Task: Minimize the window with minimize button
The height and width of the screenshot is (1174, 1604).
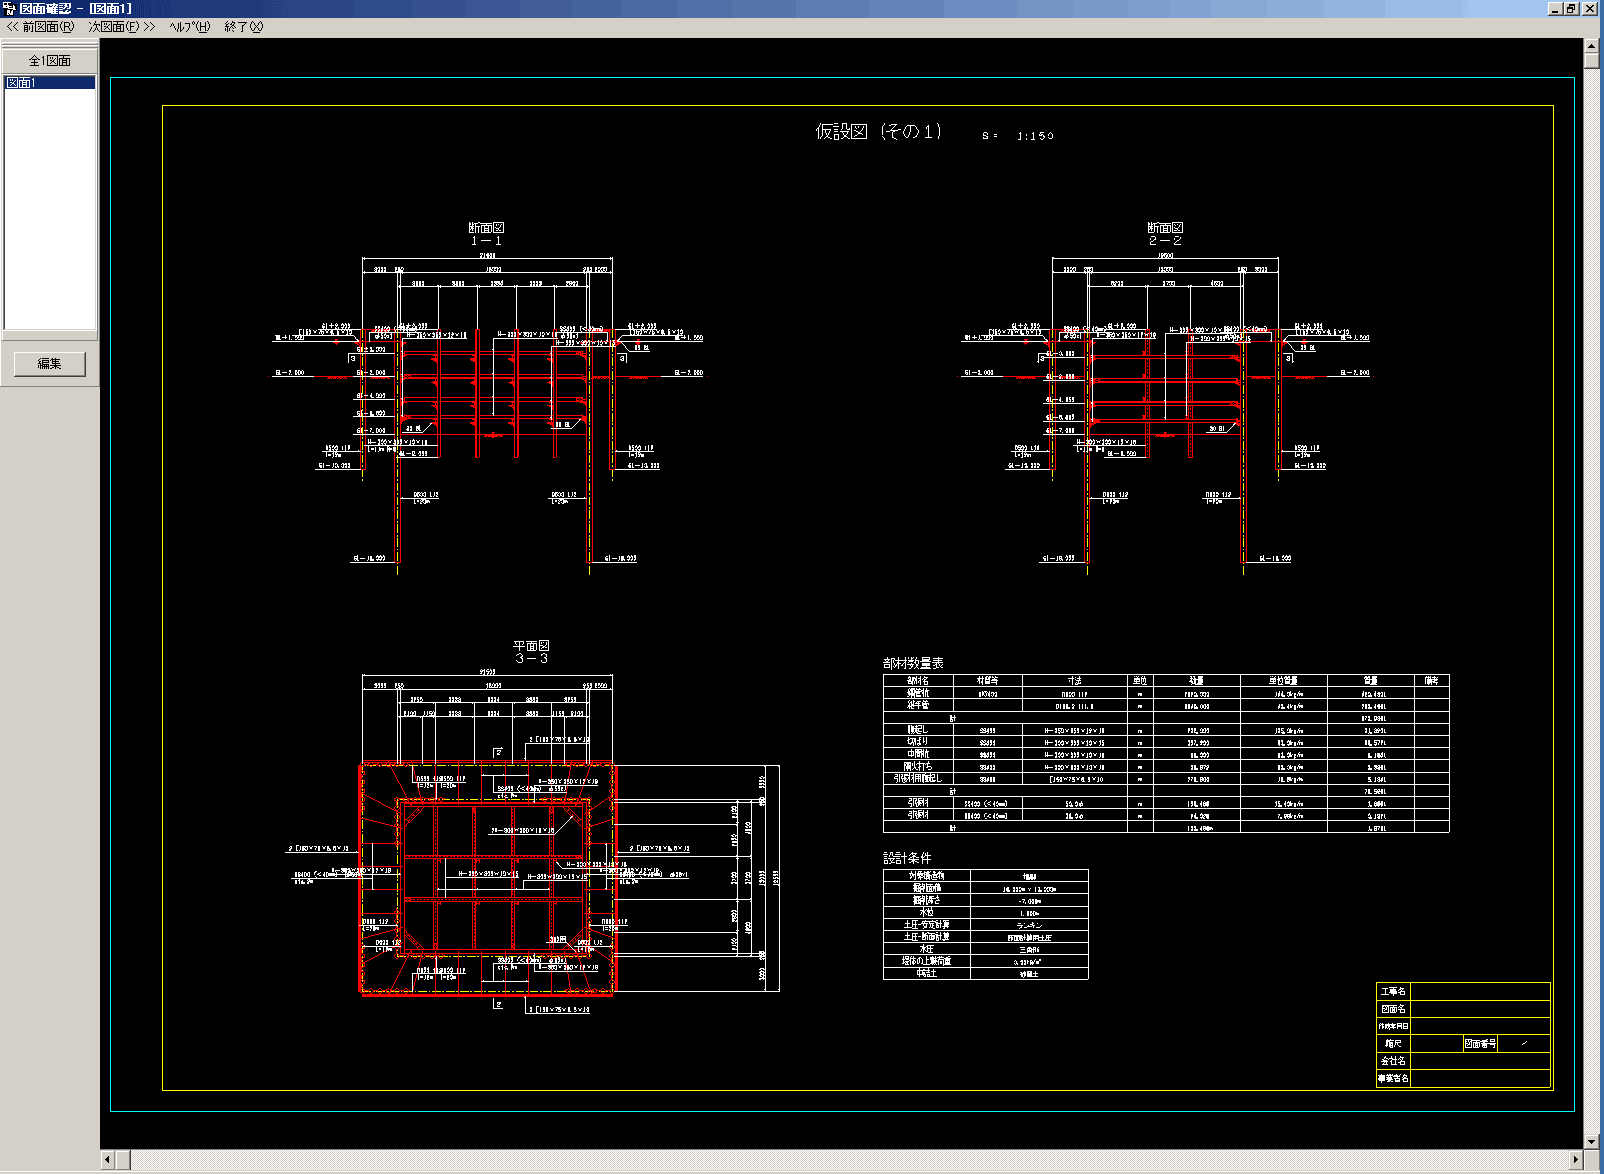Action: (1555, 8)
